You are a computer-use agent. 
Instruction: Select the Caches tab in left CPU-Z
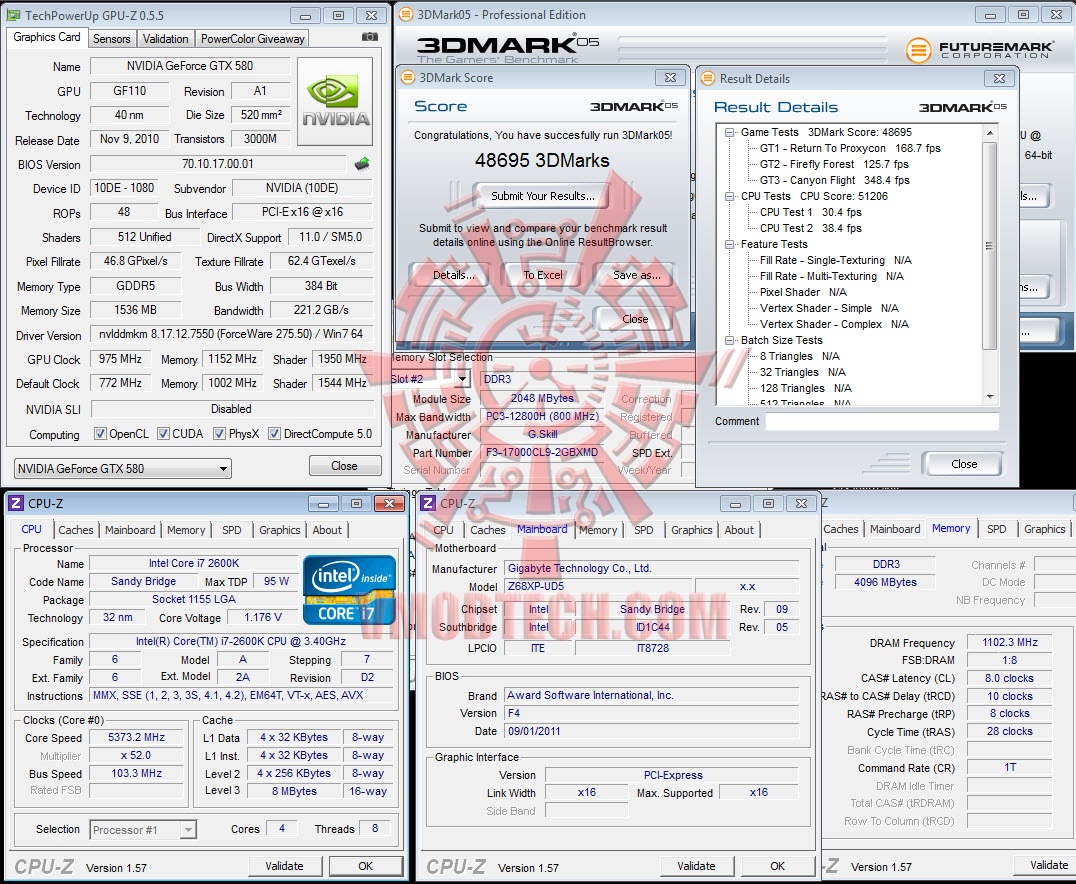pyautogui.click(x=75, y=530)
